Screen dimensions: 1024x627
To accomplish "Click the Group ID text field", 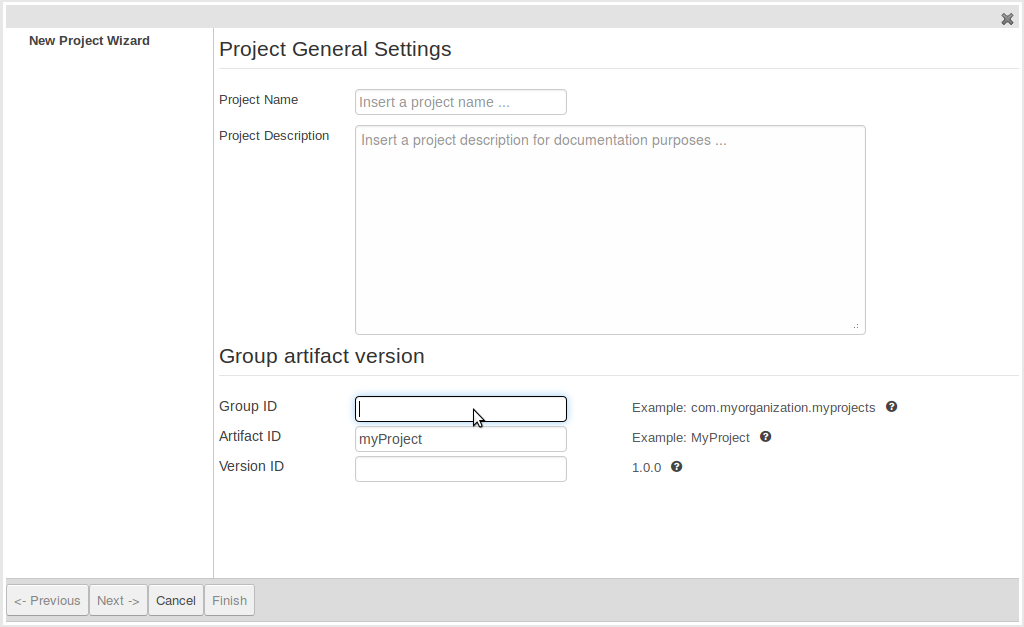I will click(460, 409).
